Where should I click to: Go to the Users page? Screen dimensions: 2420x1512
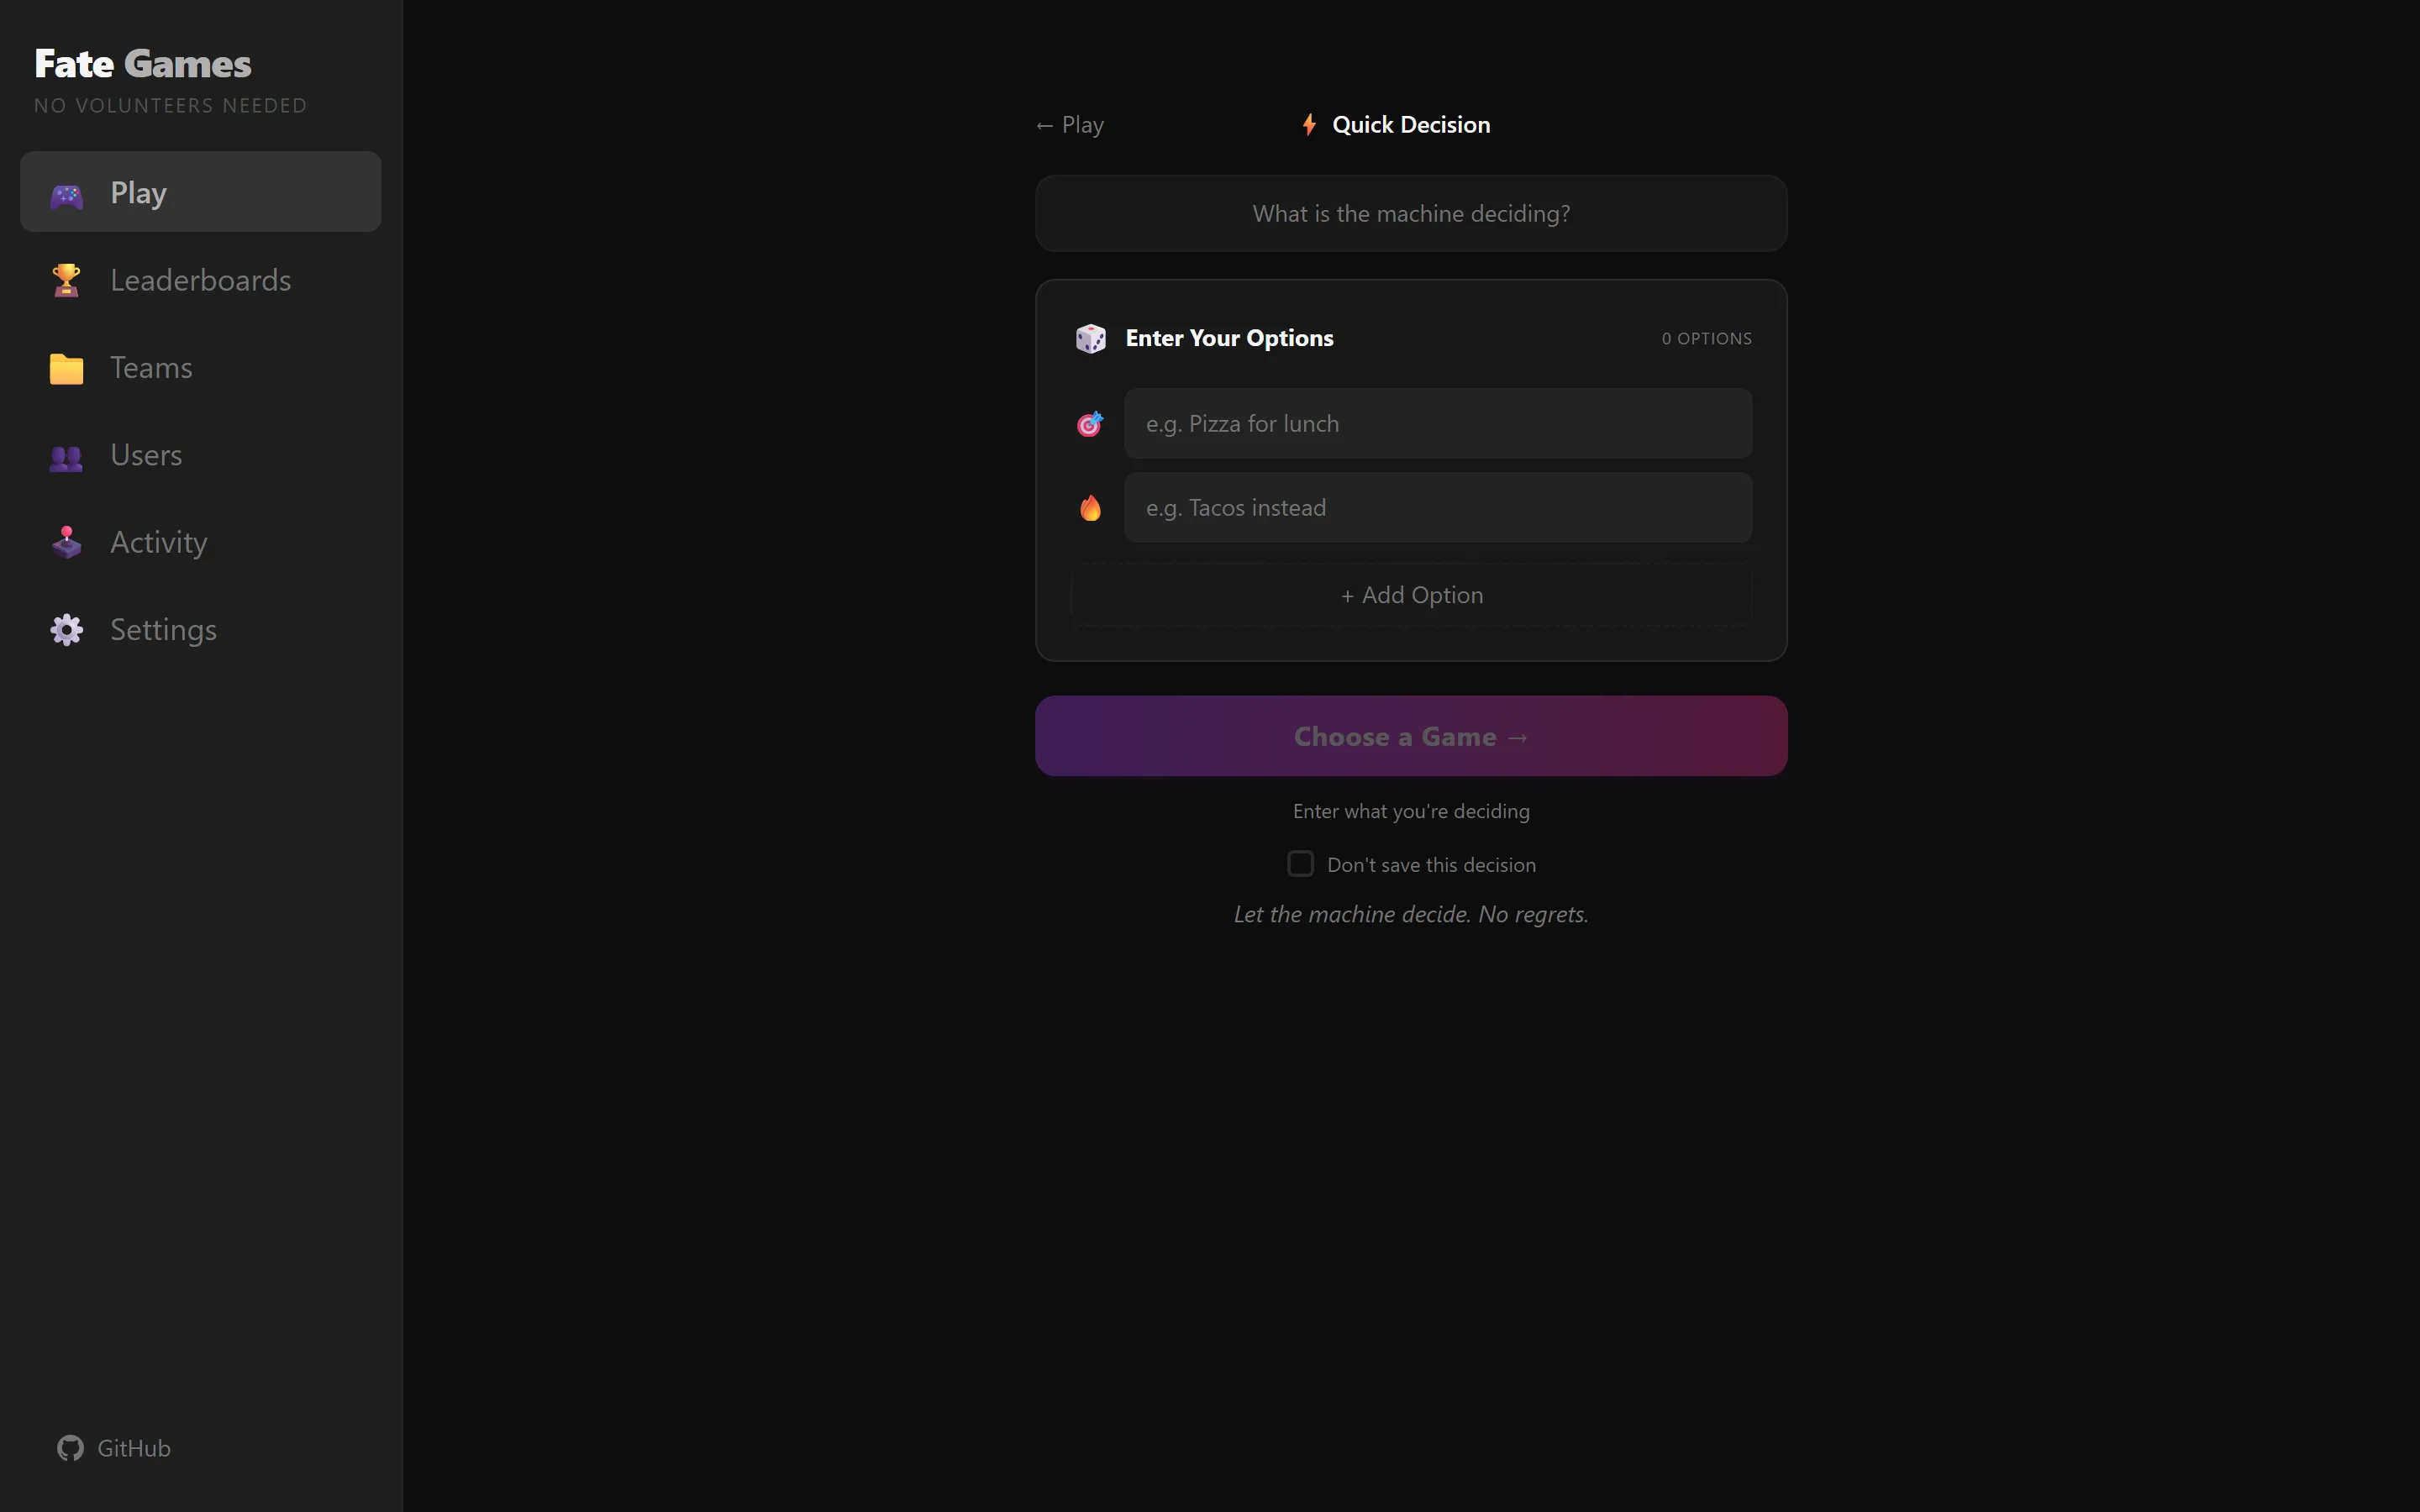pos(200,455)
